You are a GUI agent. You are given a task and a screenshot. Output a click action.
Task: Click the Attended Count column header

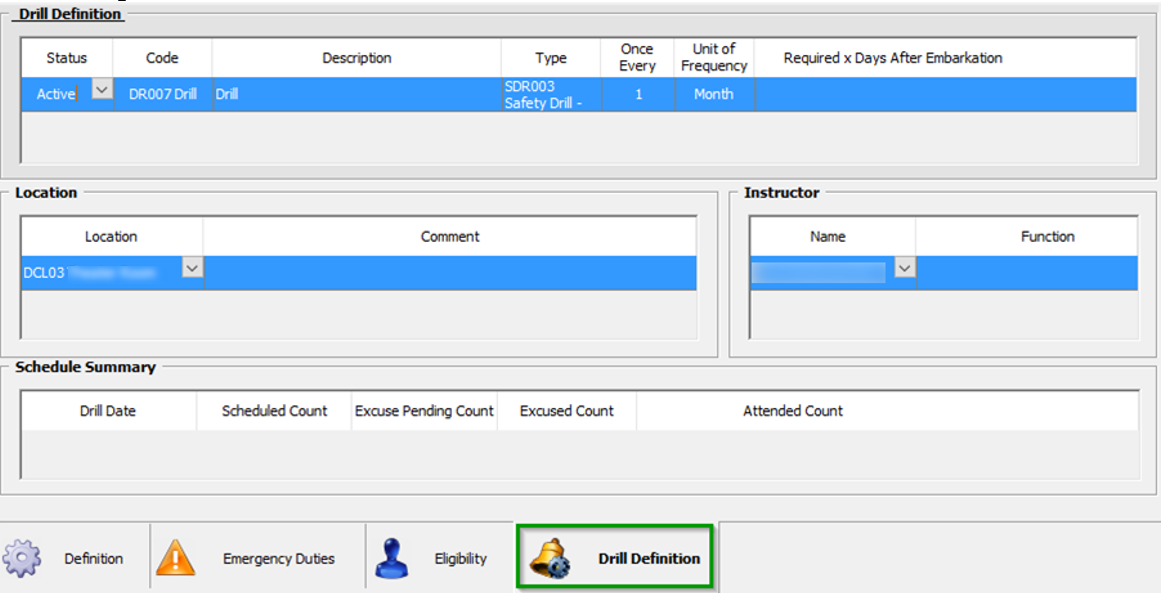[793, 410]
